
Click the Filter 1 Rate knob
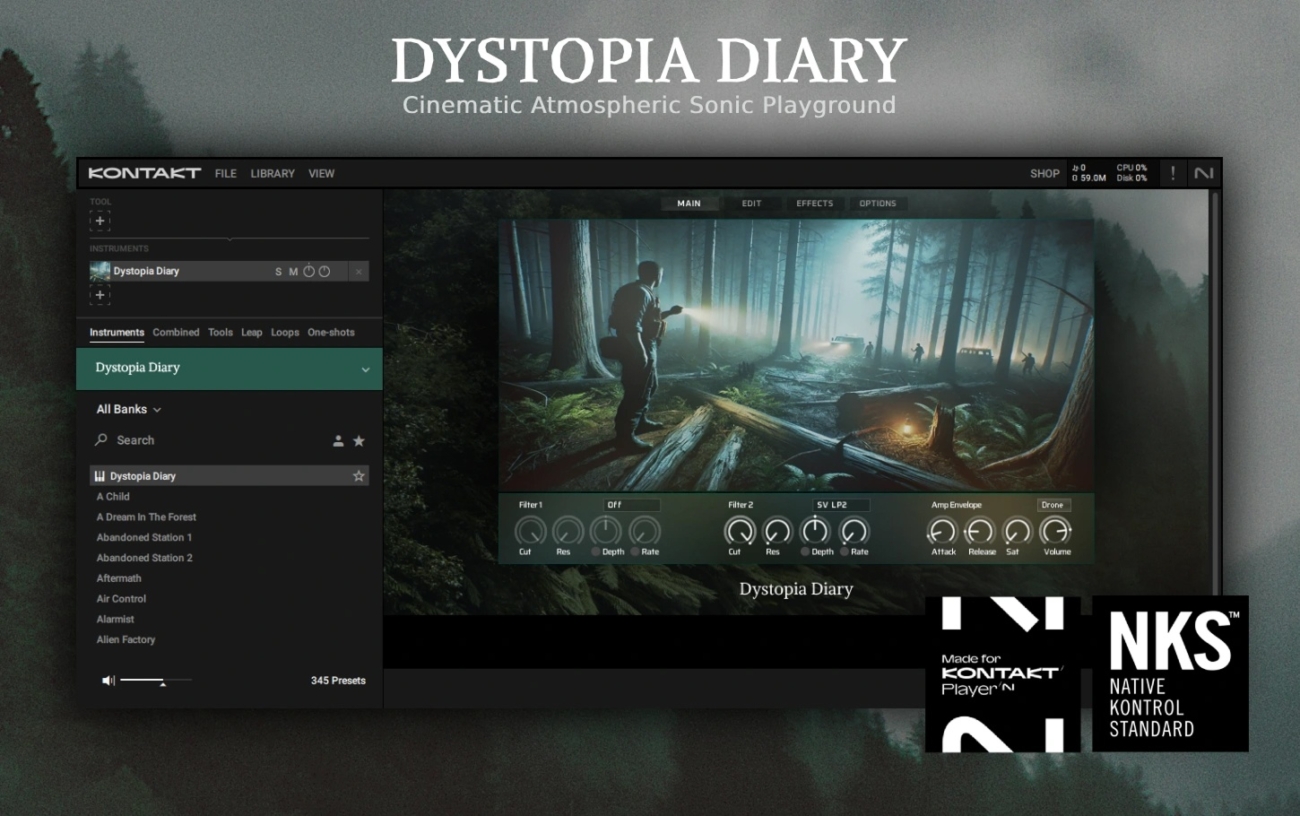point(644,531)
